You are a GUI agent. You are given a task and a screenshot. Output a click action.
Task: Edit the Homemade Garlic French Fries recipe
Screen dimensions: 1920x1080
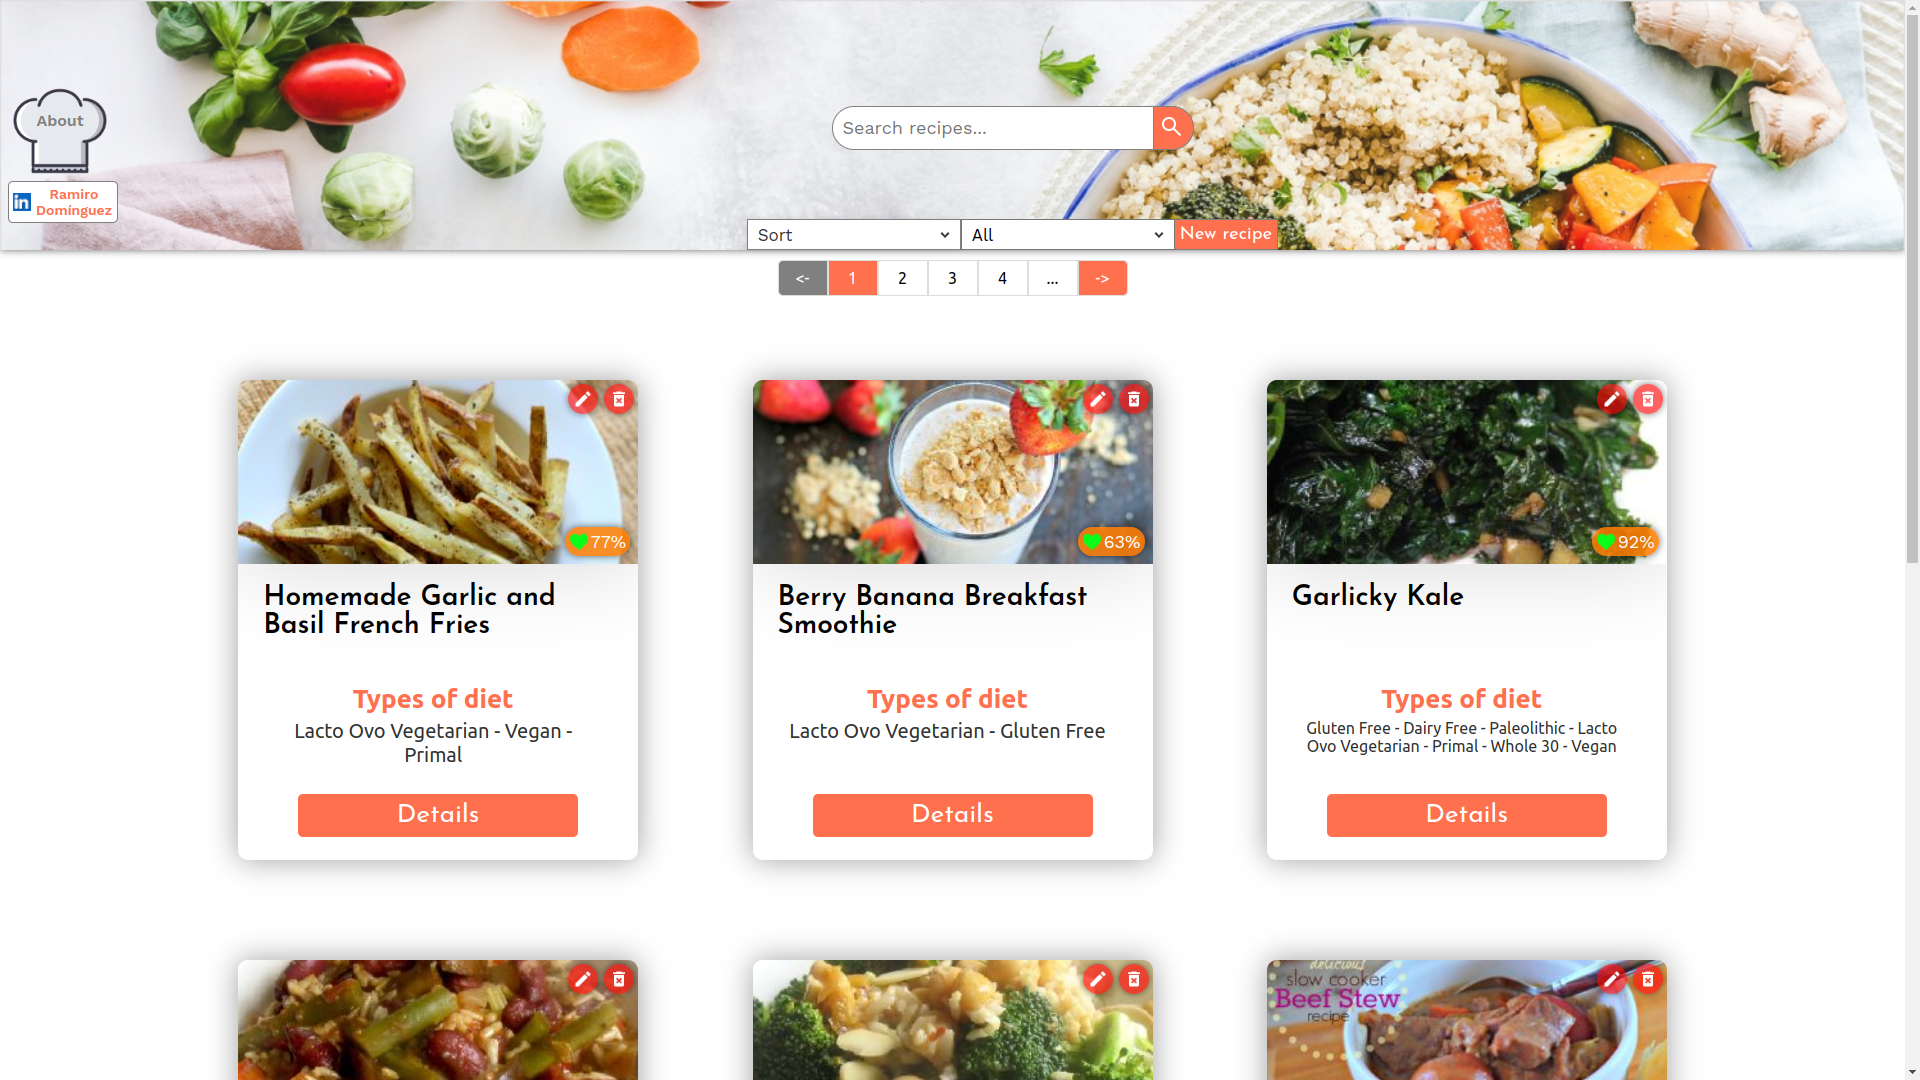(583, 399)
